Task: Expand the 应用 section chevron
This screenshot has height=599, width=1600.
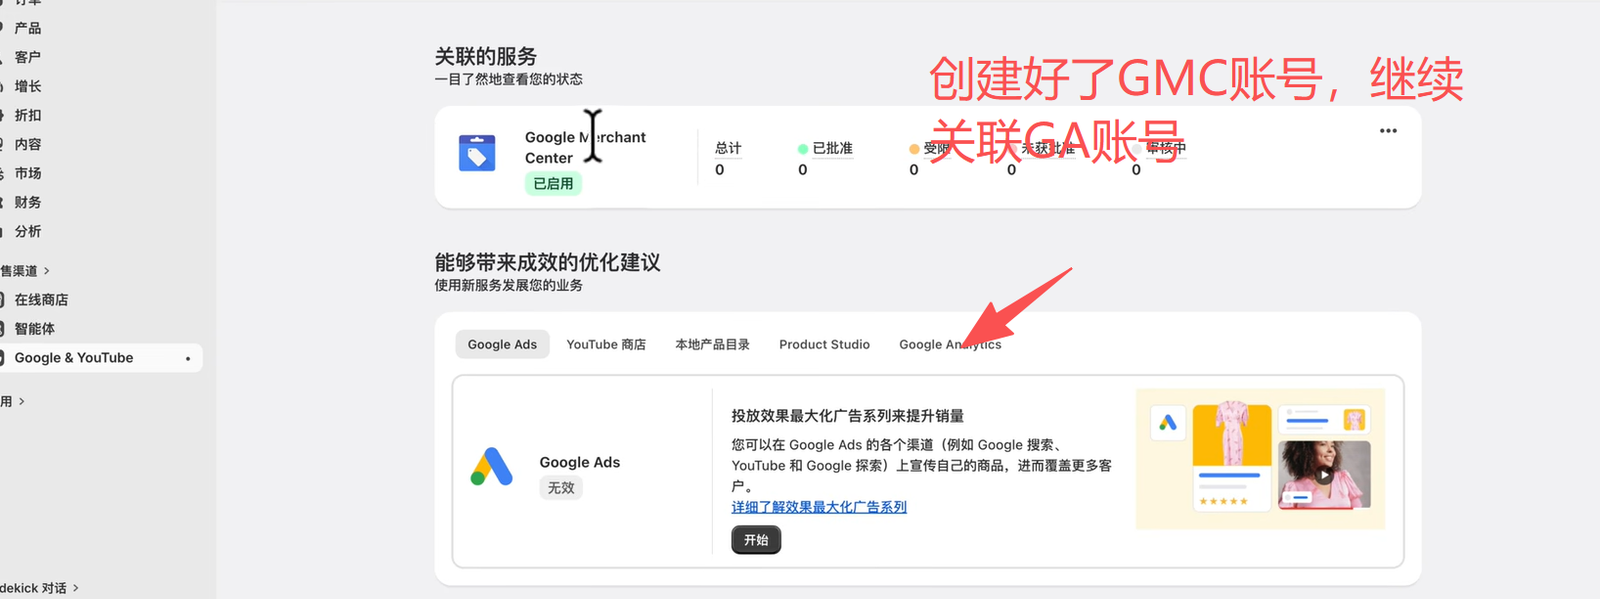Action: coord(22,402)
